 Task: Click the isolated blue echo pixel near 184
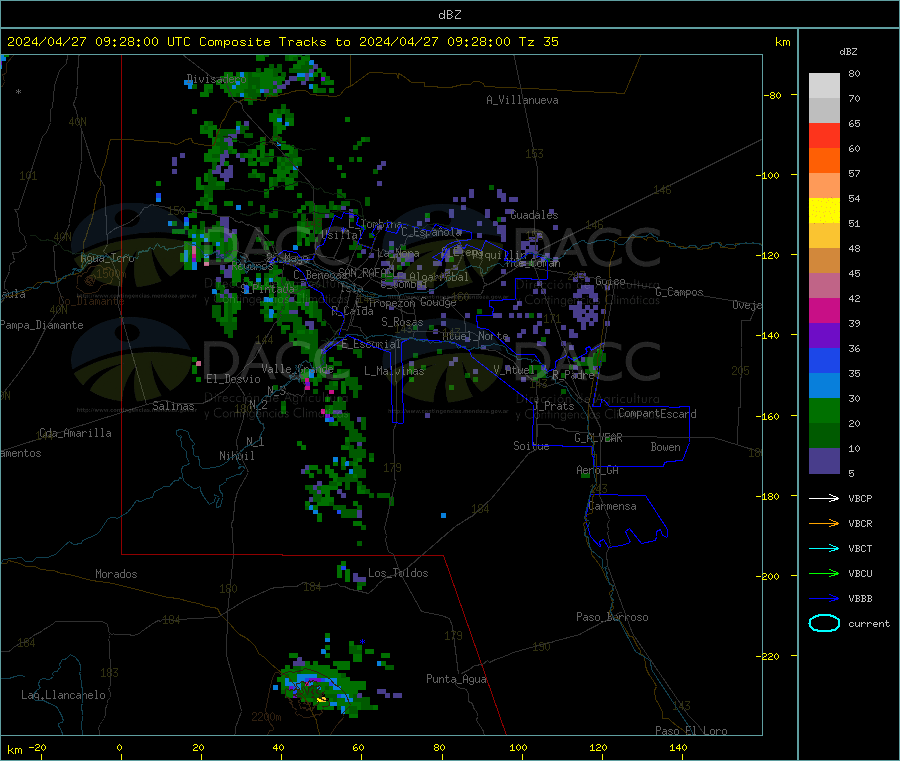[x=444, y=515]
